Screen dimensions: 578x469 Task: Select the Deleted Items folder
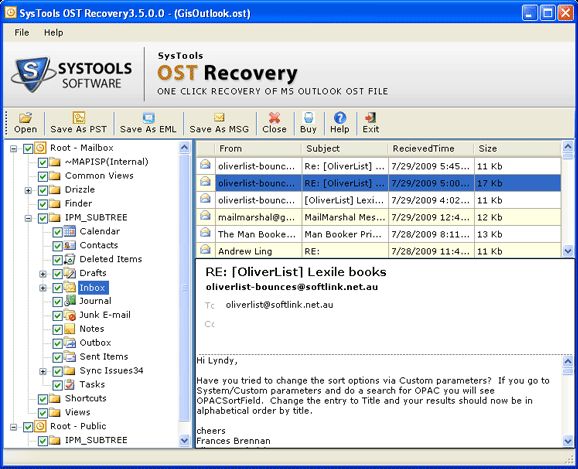click(111, 259)
